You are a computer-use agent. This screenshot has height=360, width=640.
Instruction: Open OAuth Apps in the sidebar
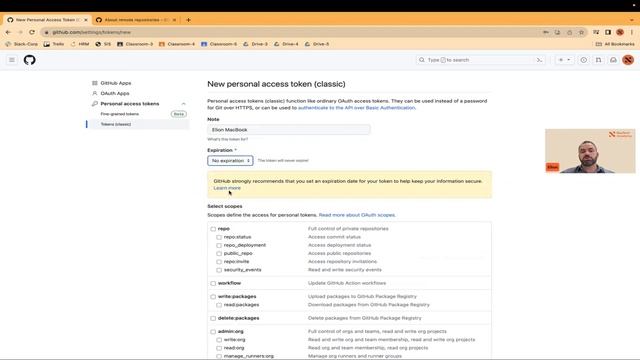[x=115, y=93]
